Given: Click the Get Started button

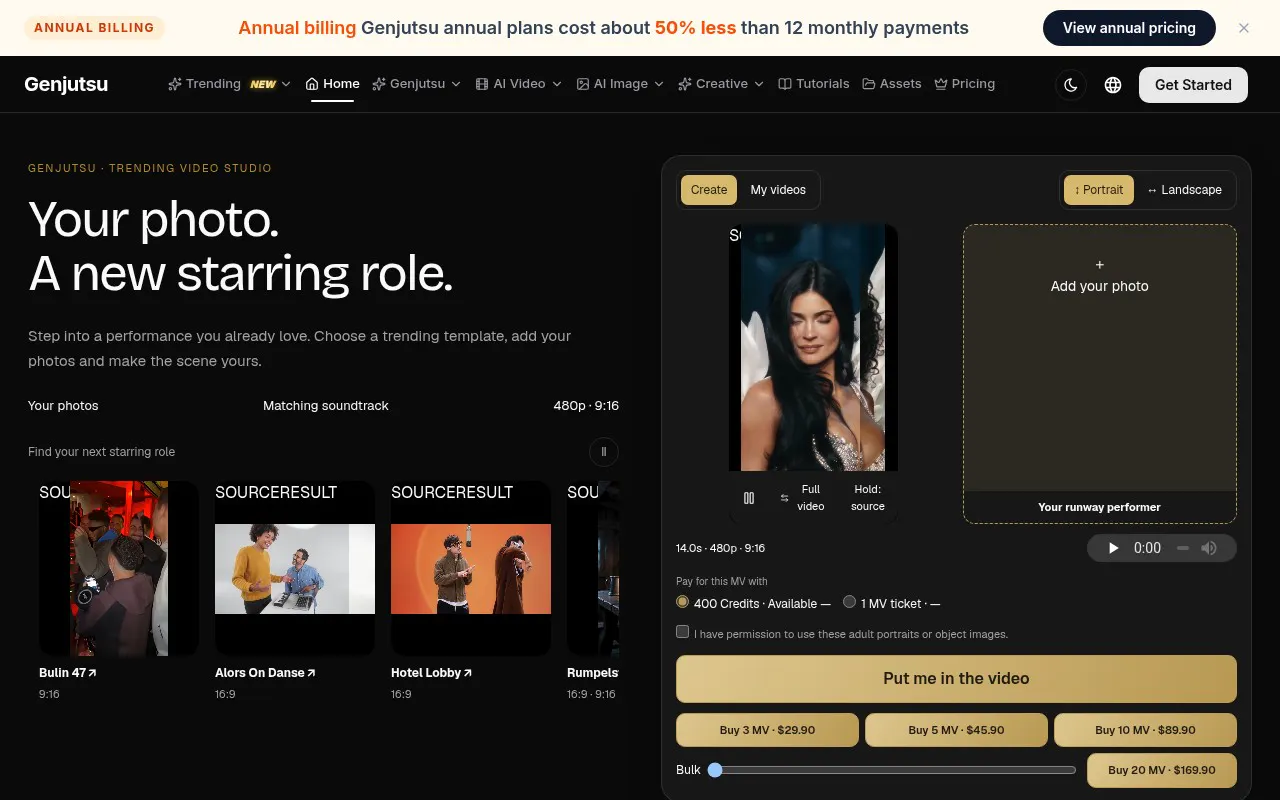Looking at the screenshot, I should click(x=1193, y=85).
